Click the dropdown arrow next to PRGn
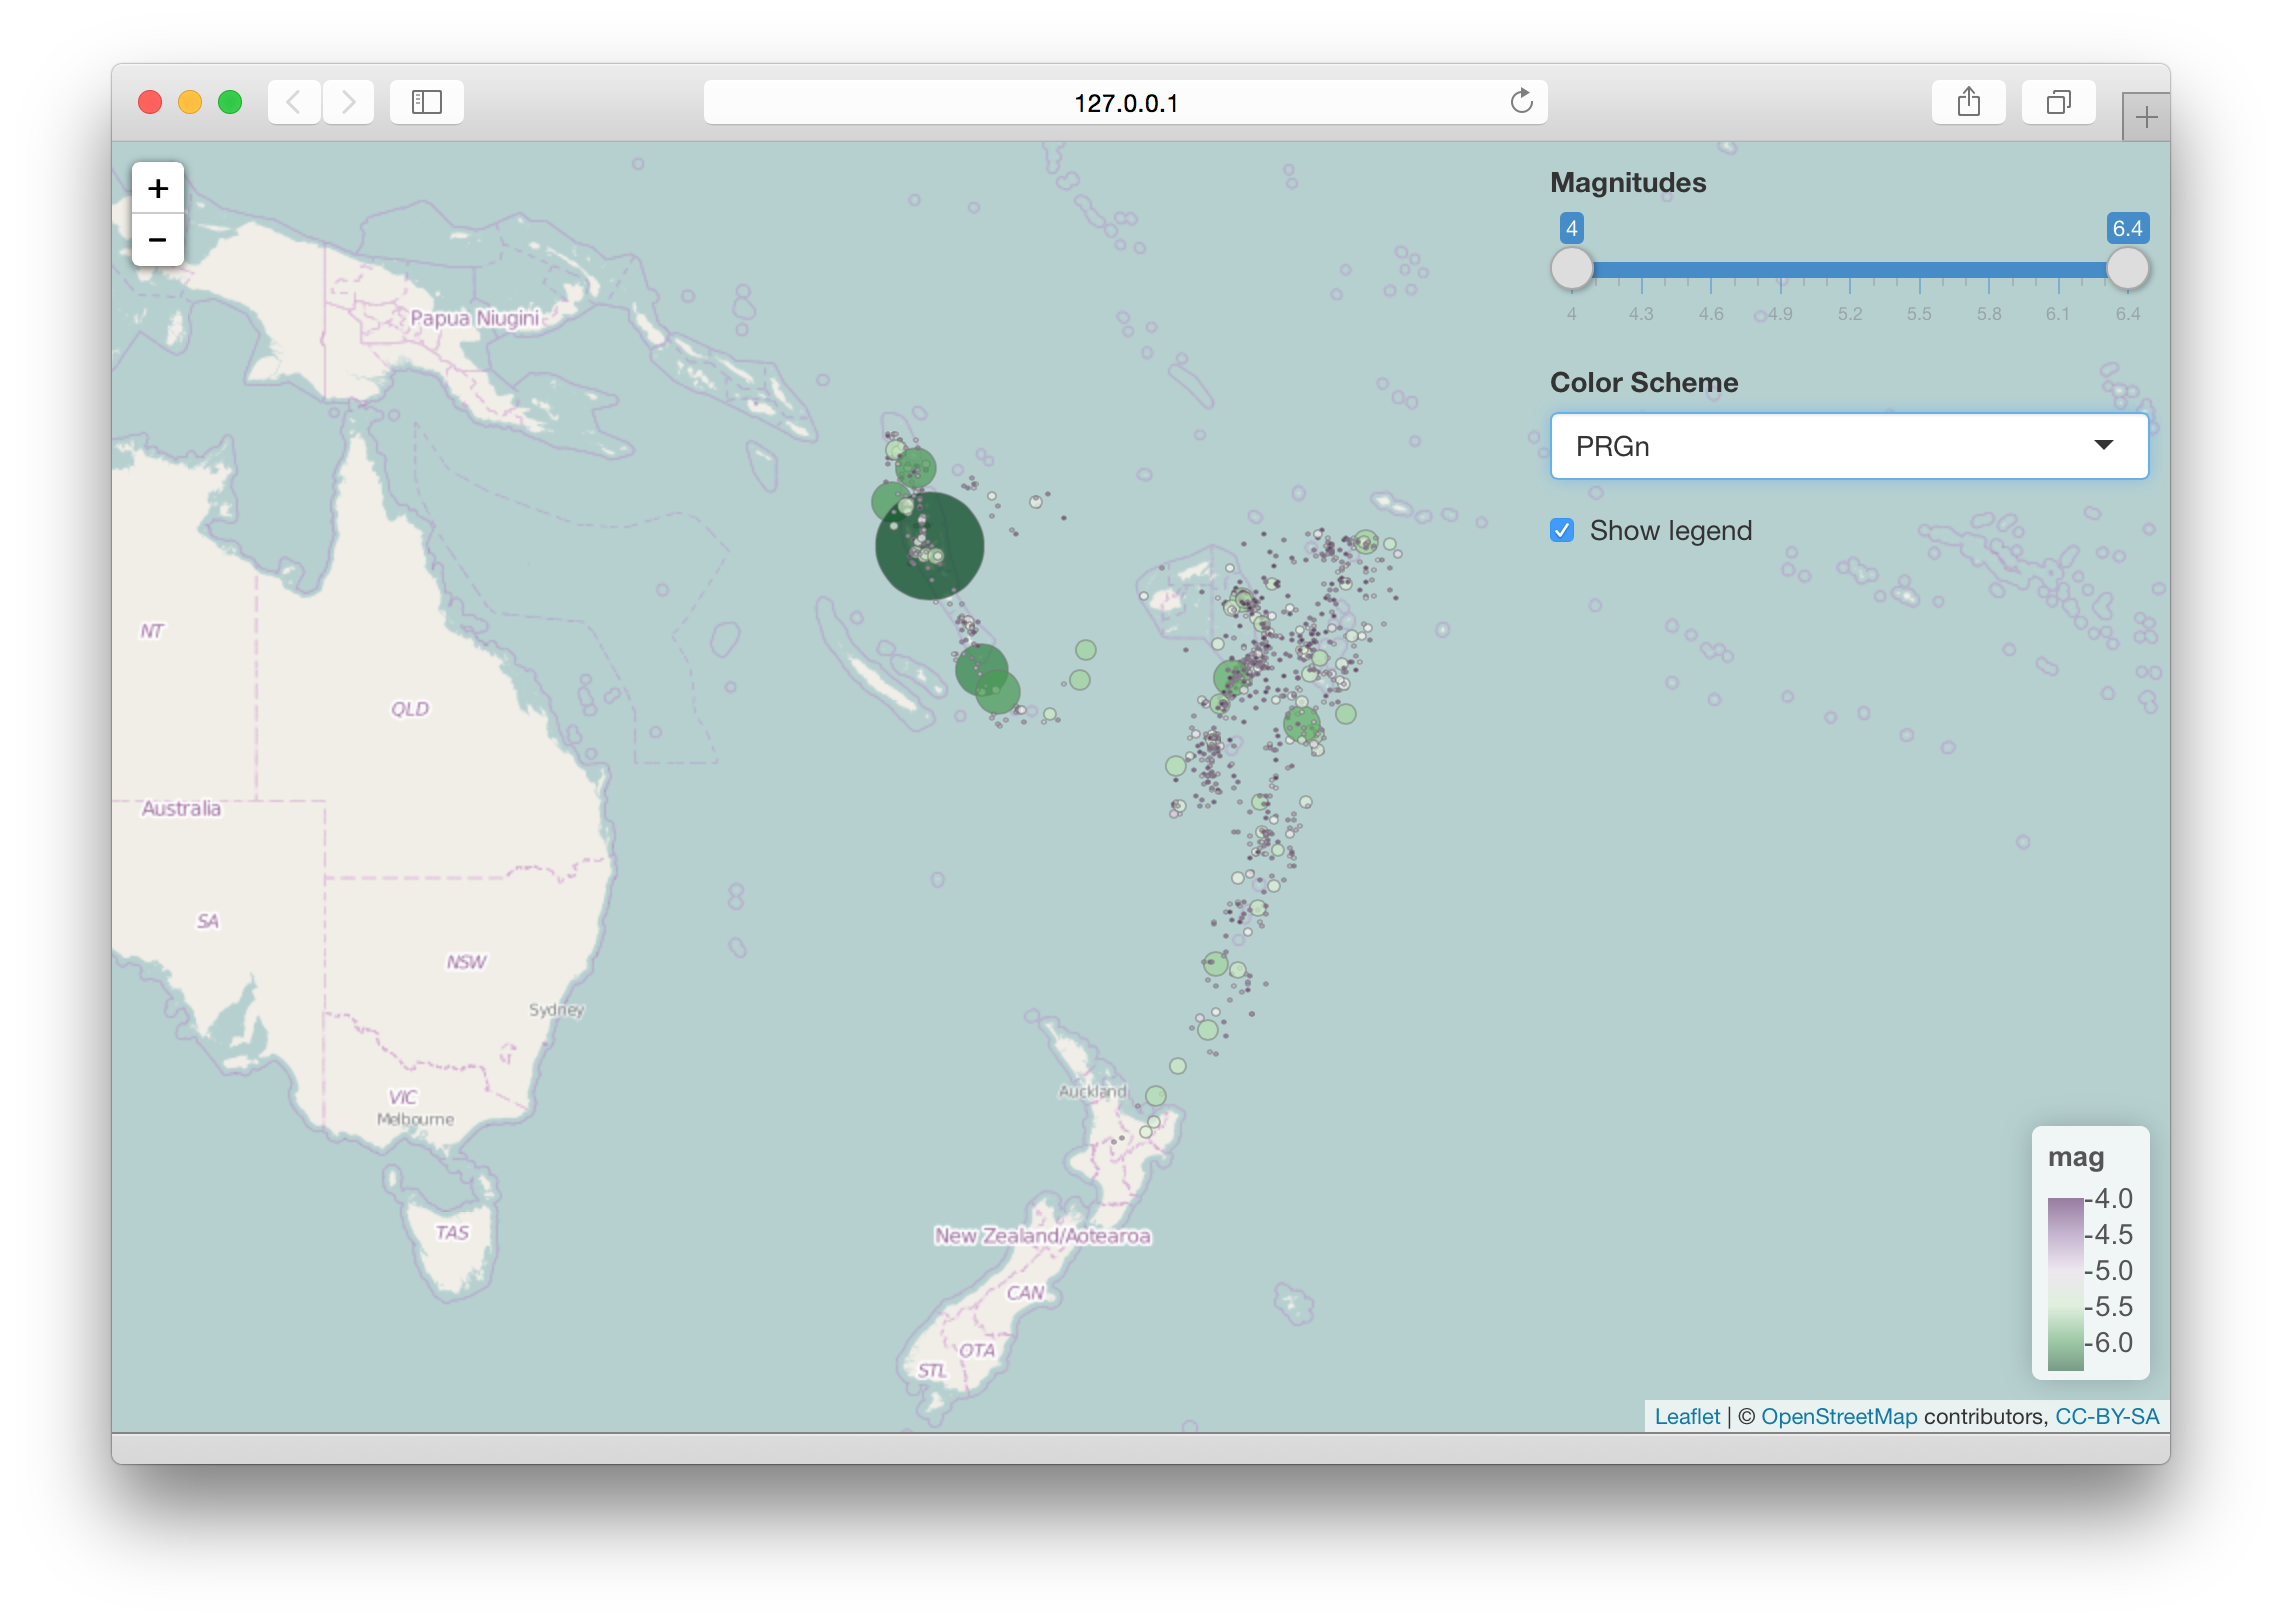The height and width of the screenshot is (1624, 2282). [2104, 446]
